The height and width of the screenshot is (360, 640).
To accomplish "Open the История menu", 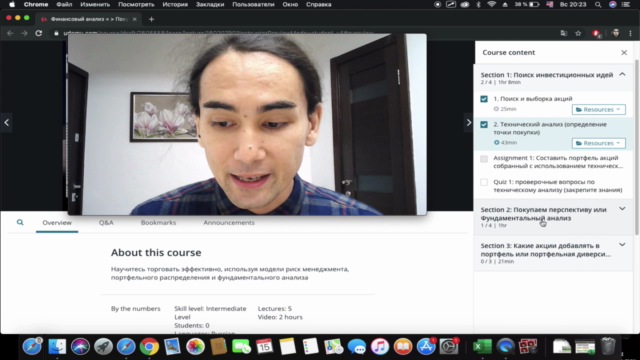I will point(175,4).
